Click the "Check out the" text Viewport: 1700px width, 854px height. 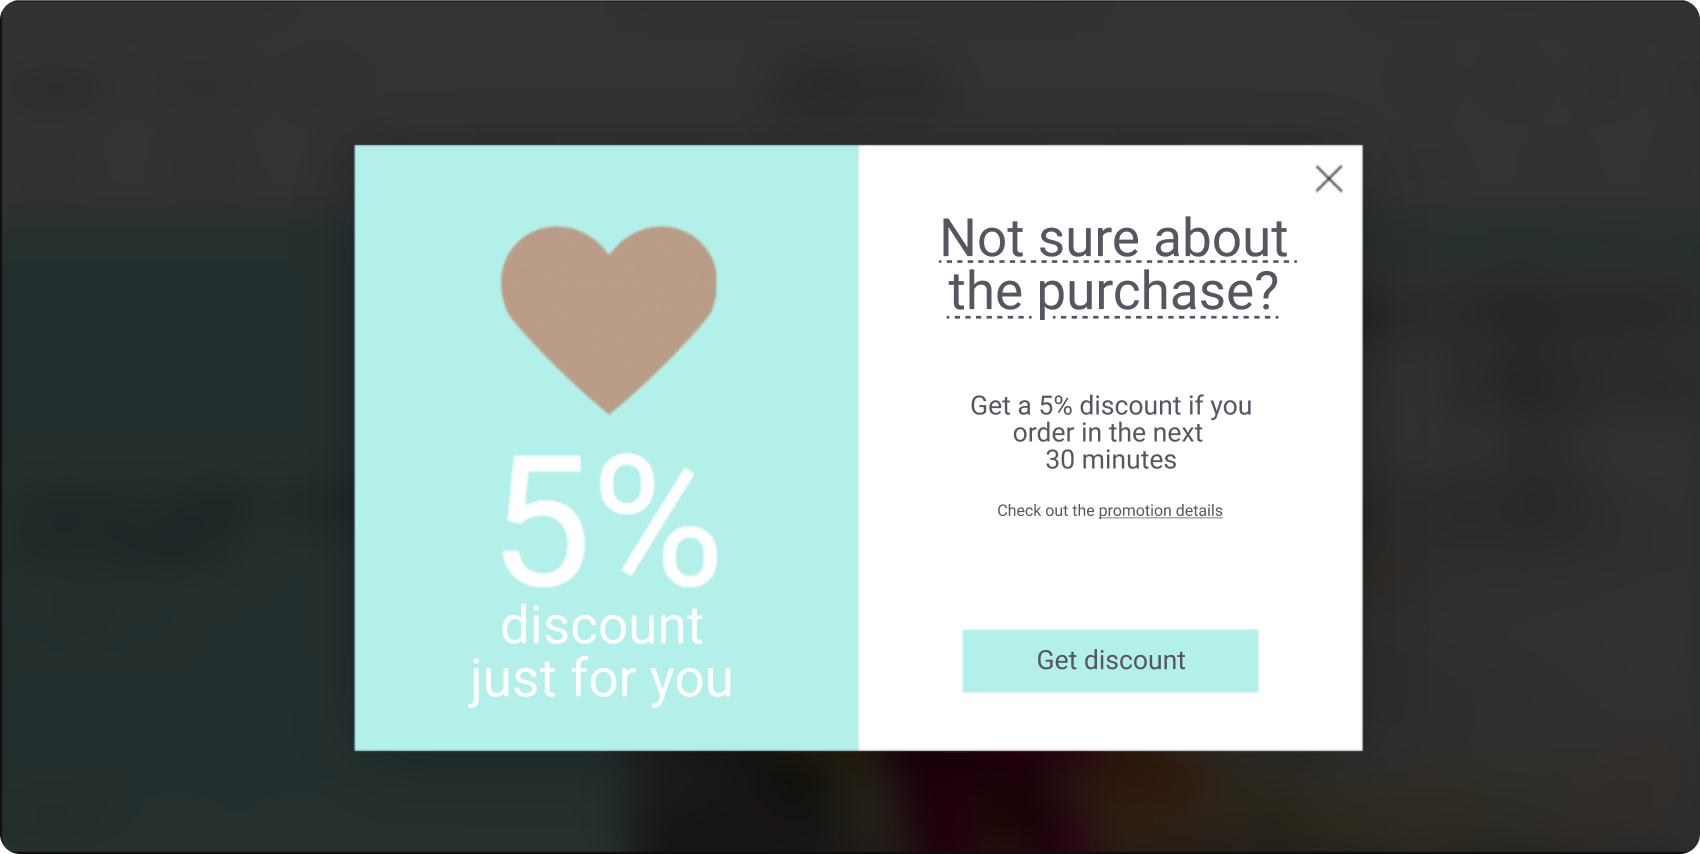tap(1045, 511)
